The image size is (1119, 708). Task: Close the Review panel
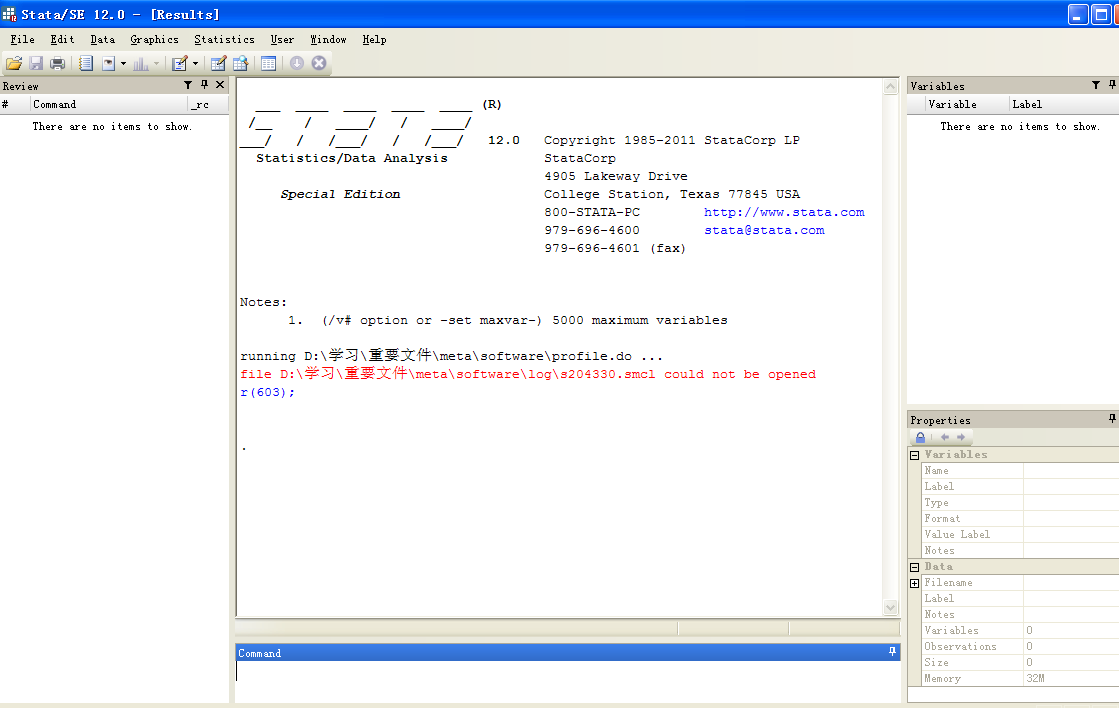click(220, 85)
